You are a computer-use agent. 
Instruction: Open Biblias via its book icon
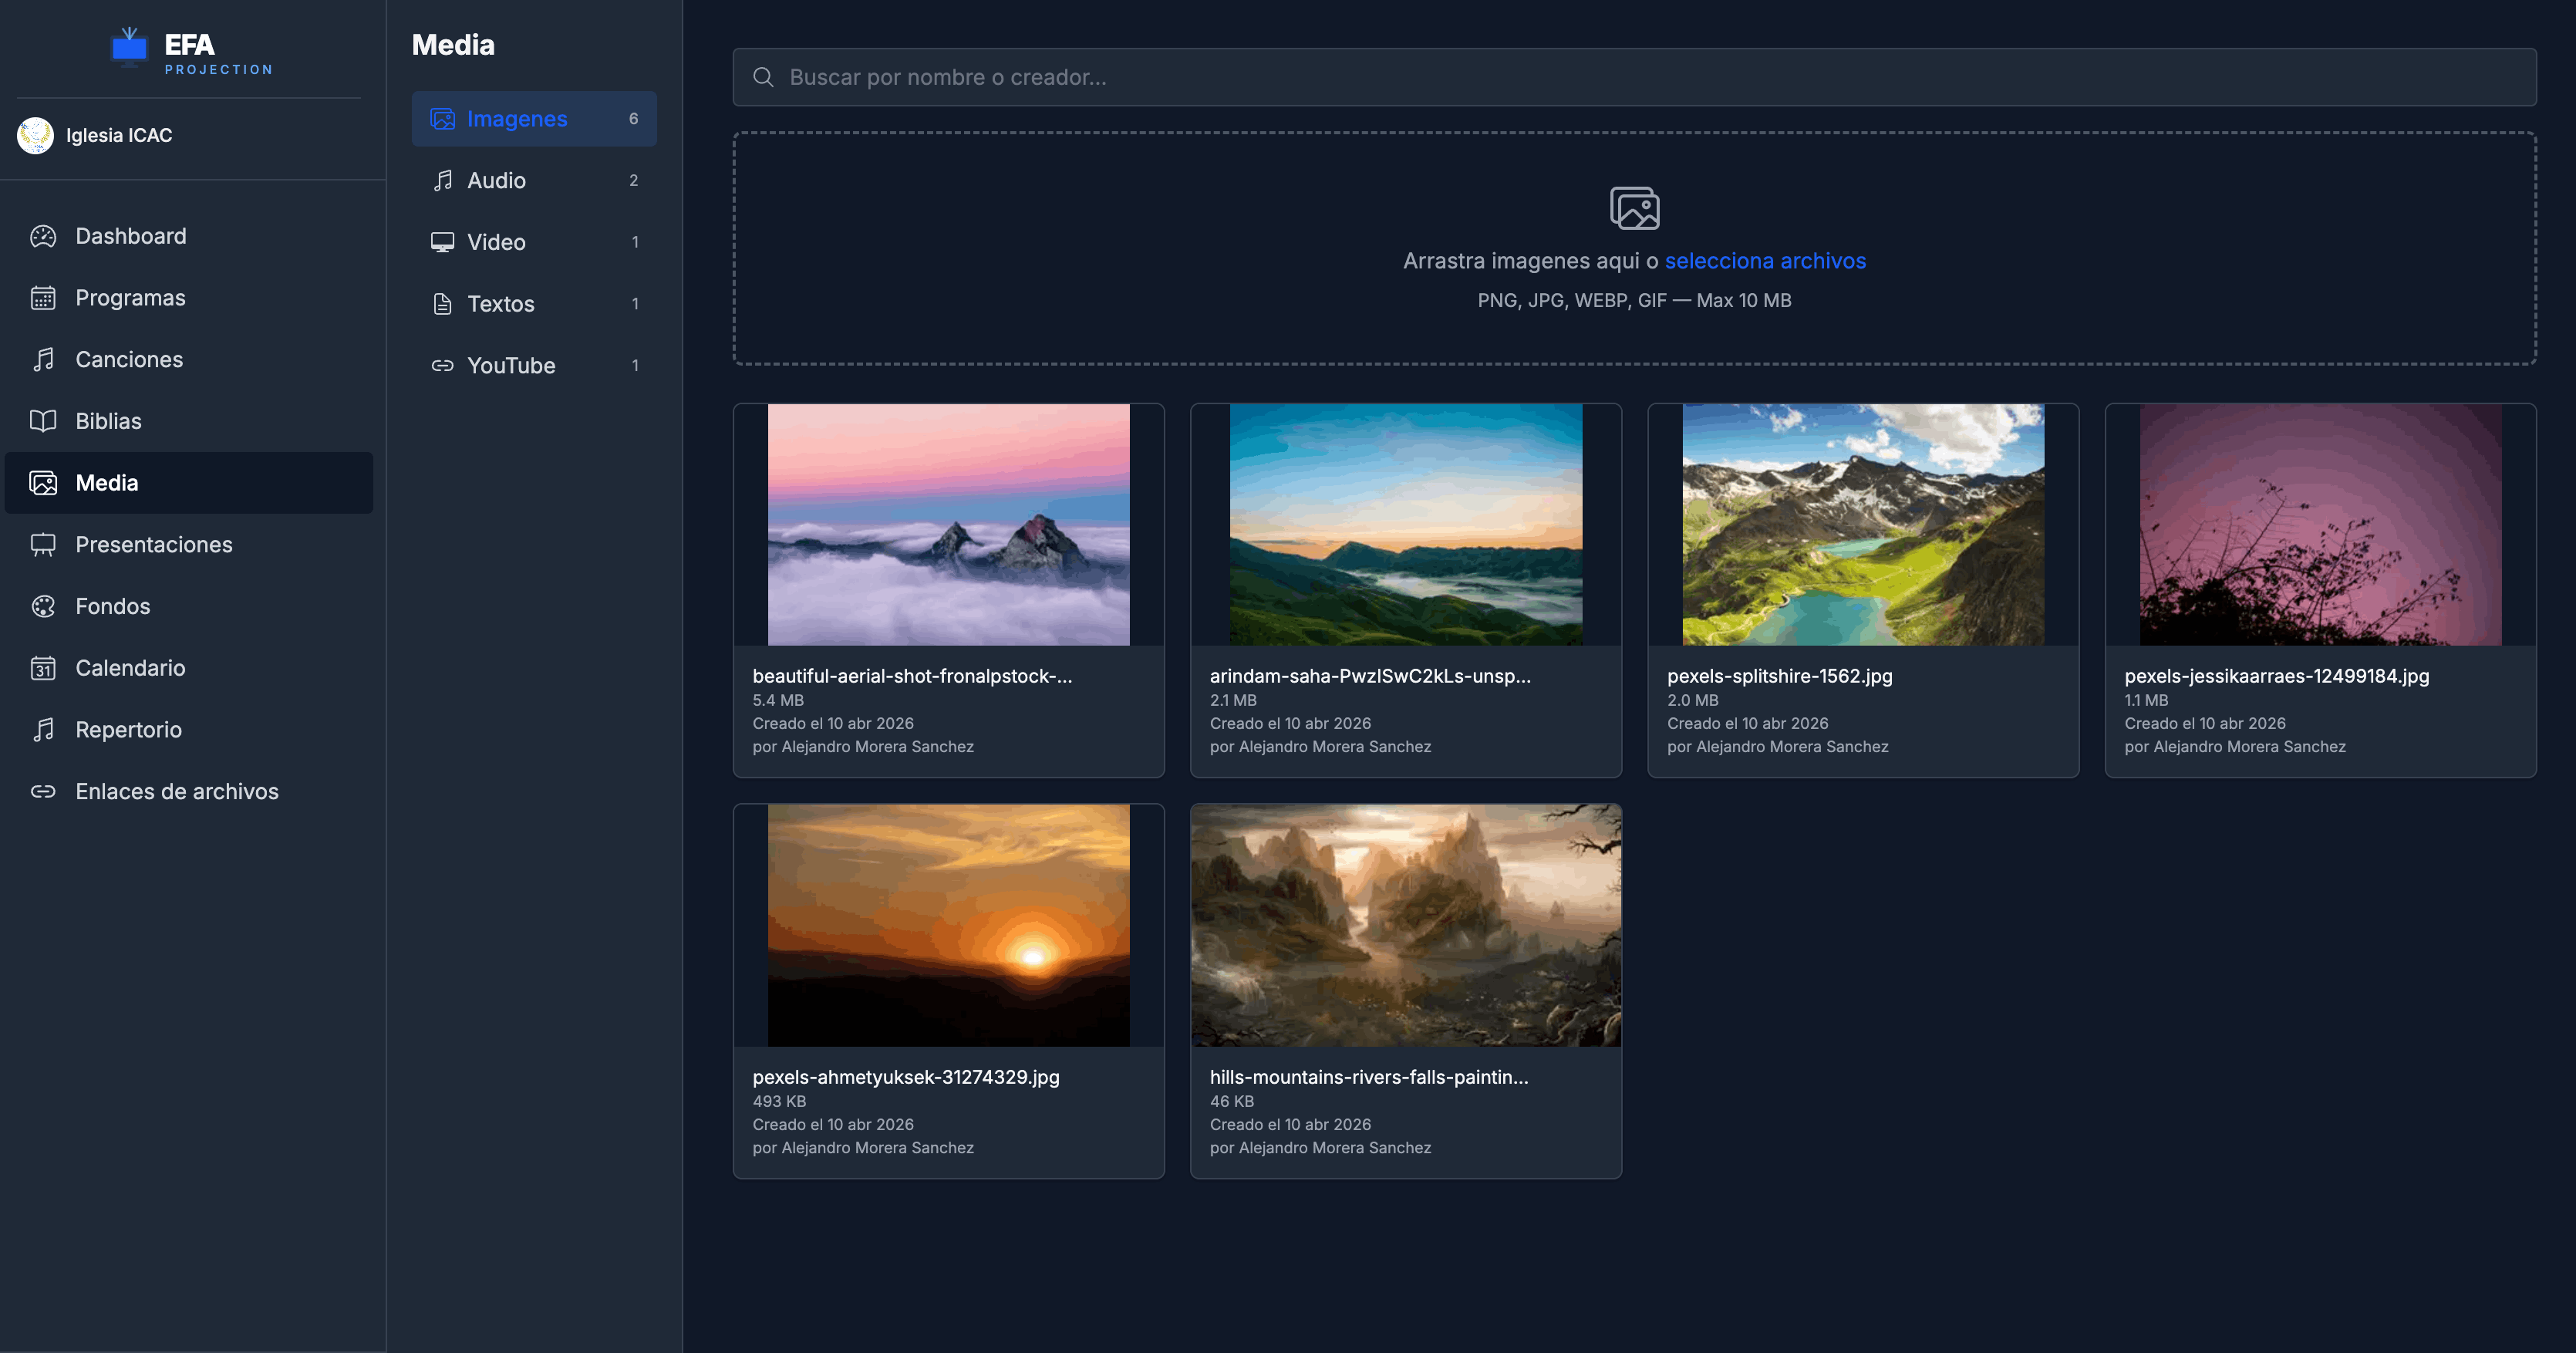[x=43, y=421]
